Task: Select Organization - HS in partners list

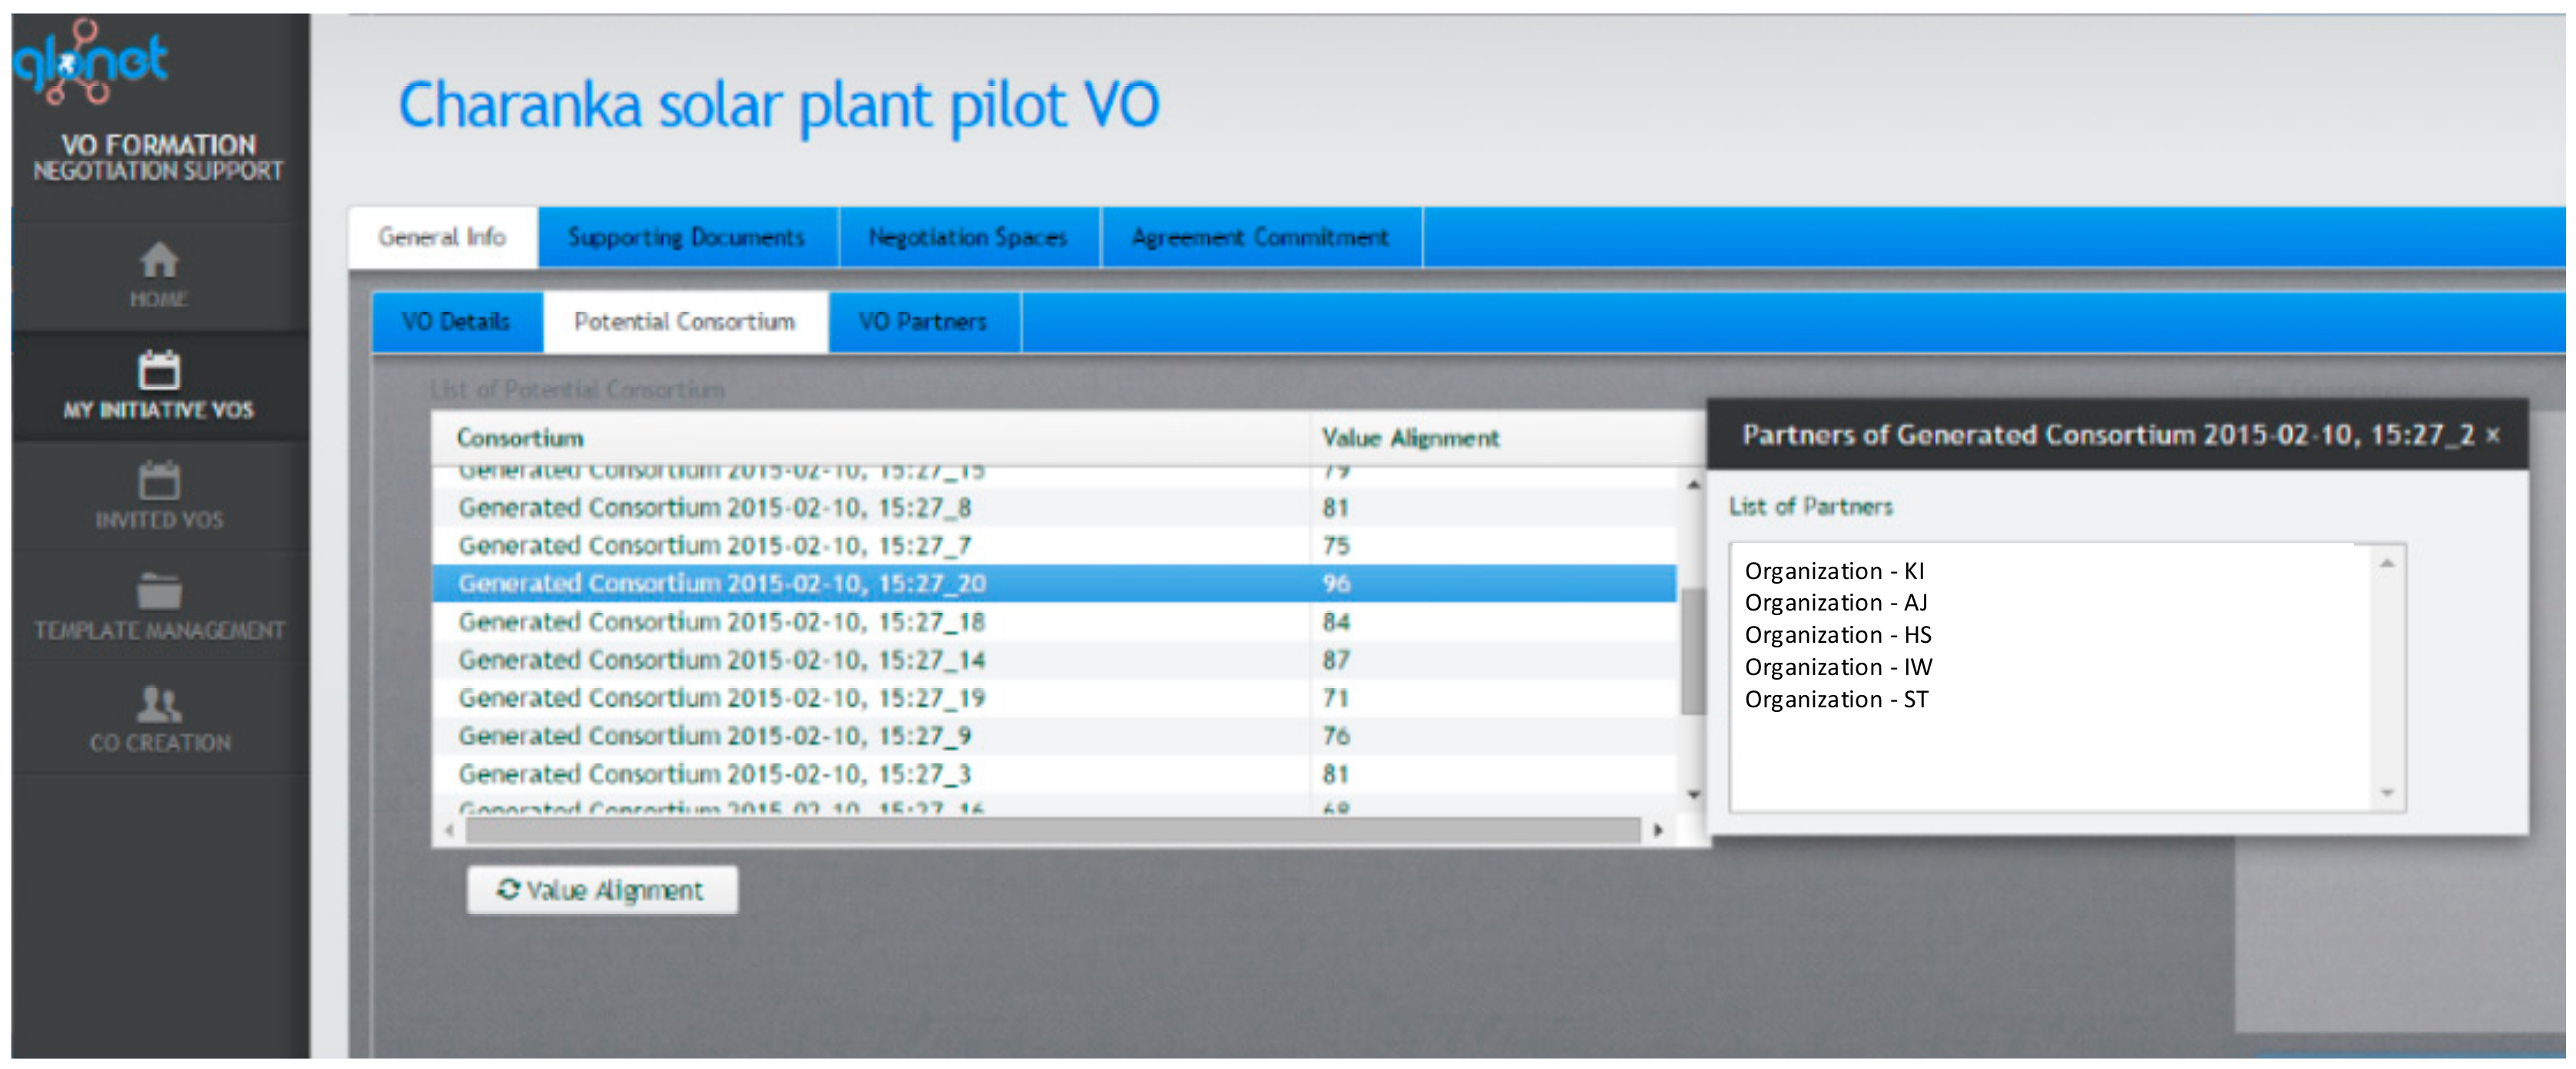Action: (x=1838, y=635)
